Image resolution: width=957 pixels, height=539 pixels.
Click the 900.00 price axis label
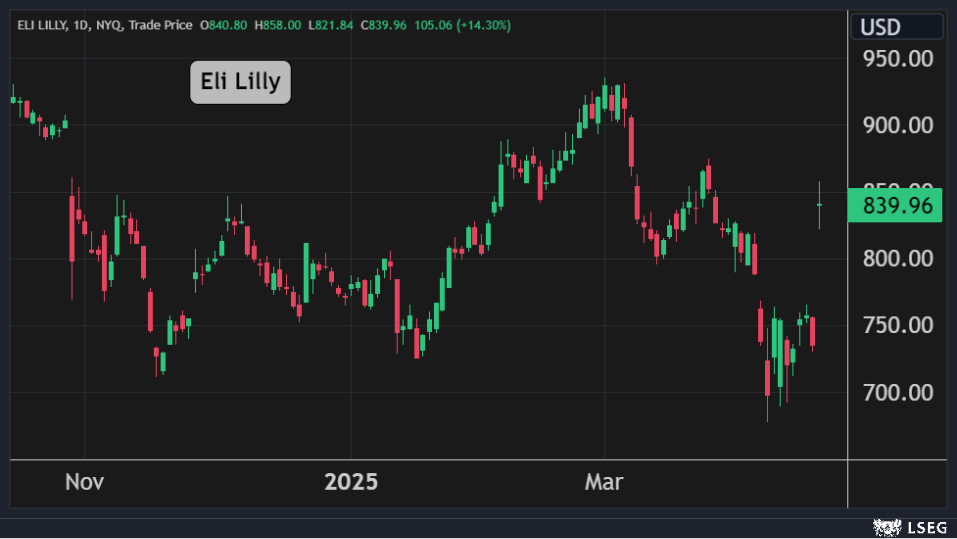point(898,126)
